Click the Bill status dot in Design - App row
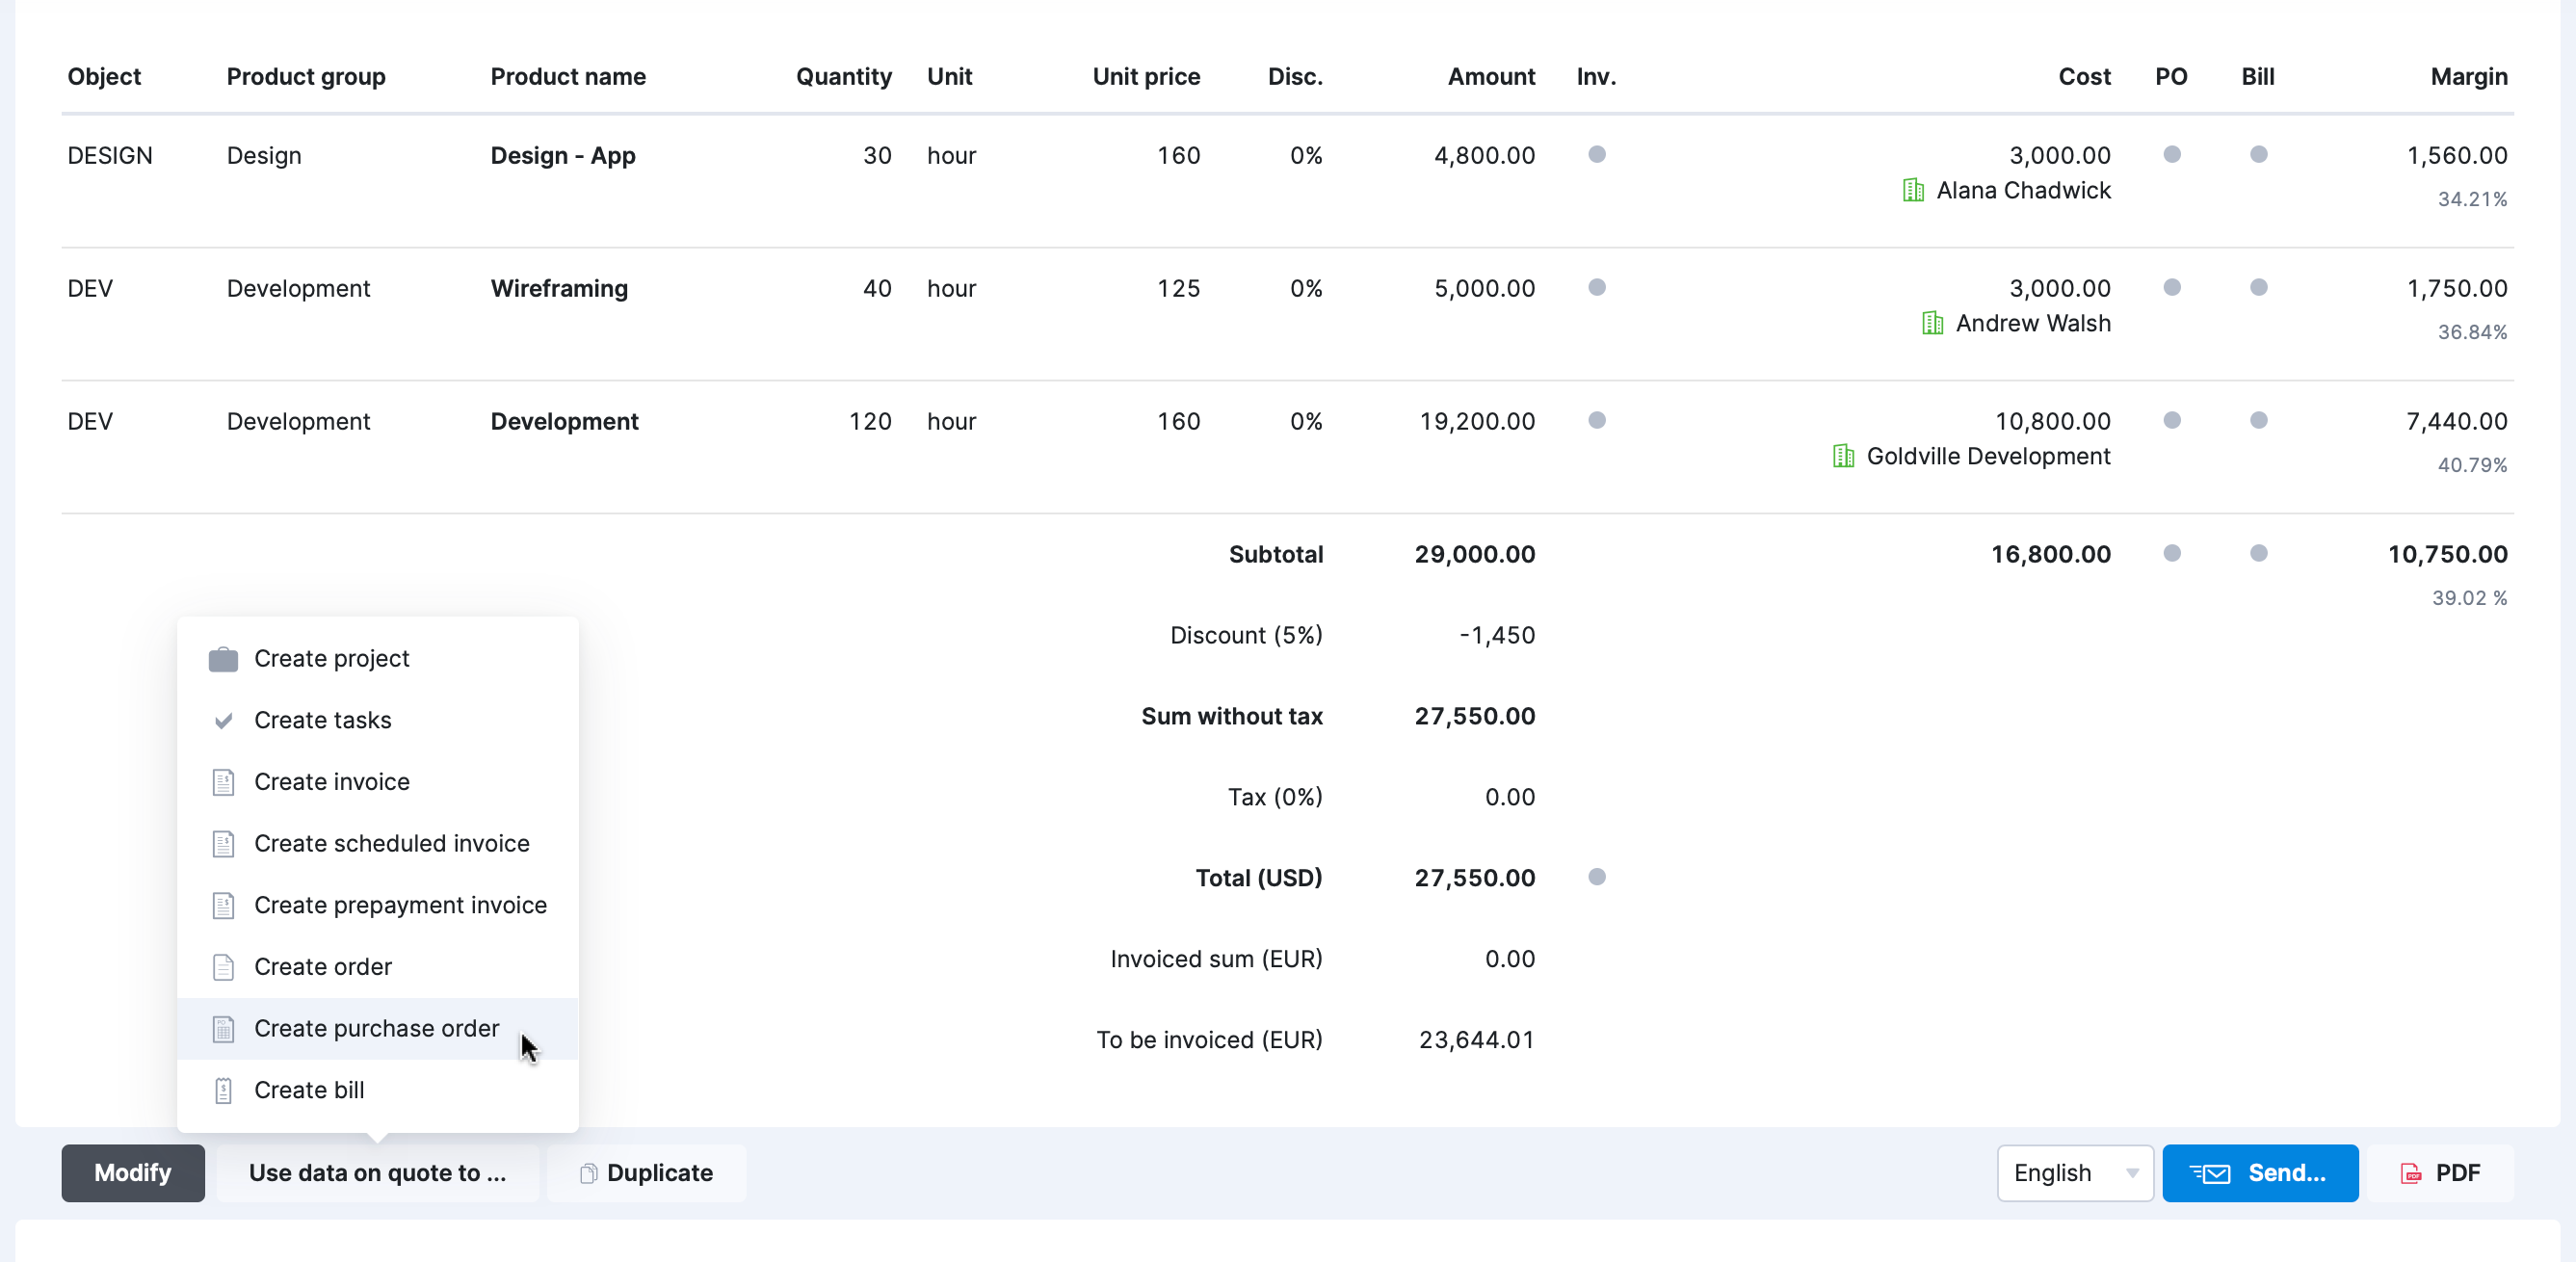 tap(2259, 154)
